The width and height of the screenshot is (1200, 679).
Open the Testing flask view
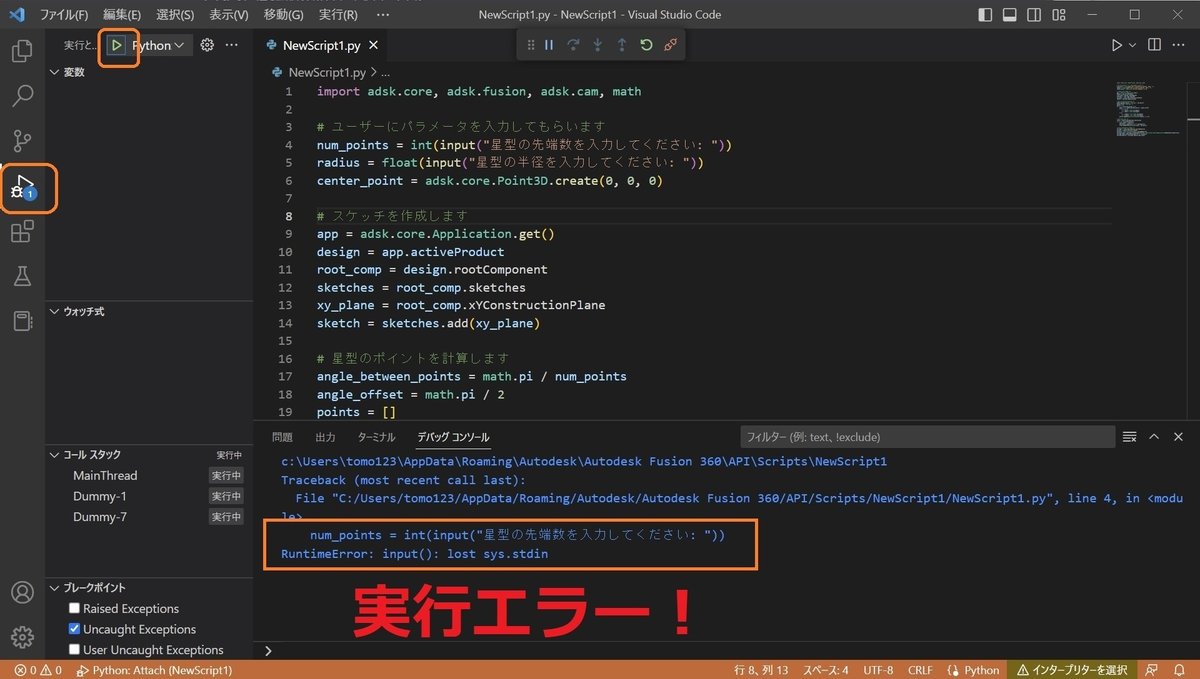22,277
